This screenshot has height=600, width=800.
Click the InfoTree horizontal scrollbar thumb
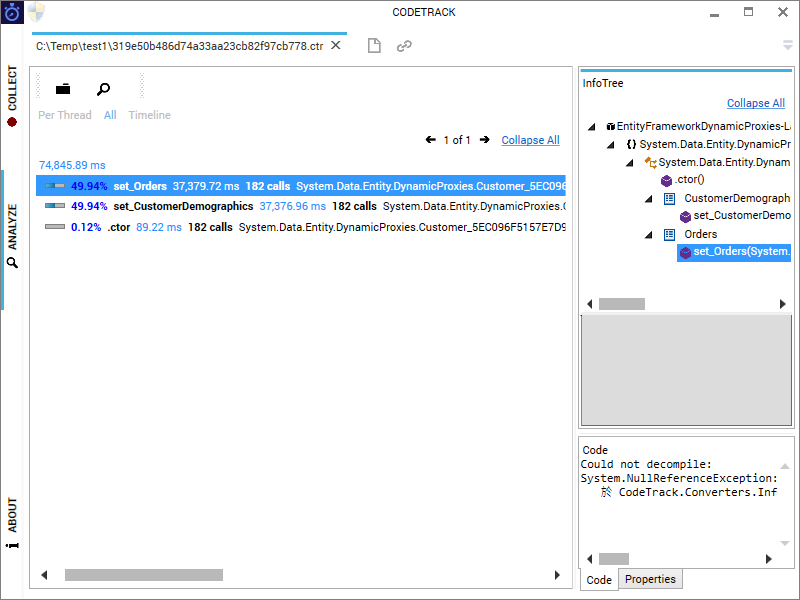[x=621, y=304]
